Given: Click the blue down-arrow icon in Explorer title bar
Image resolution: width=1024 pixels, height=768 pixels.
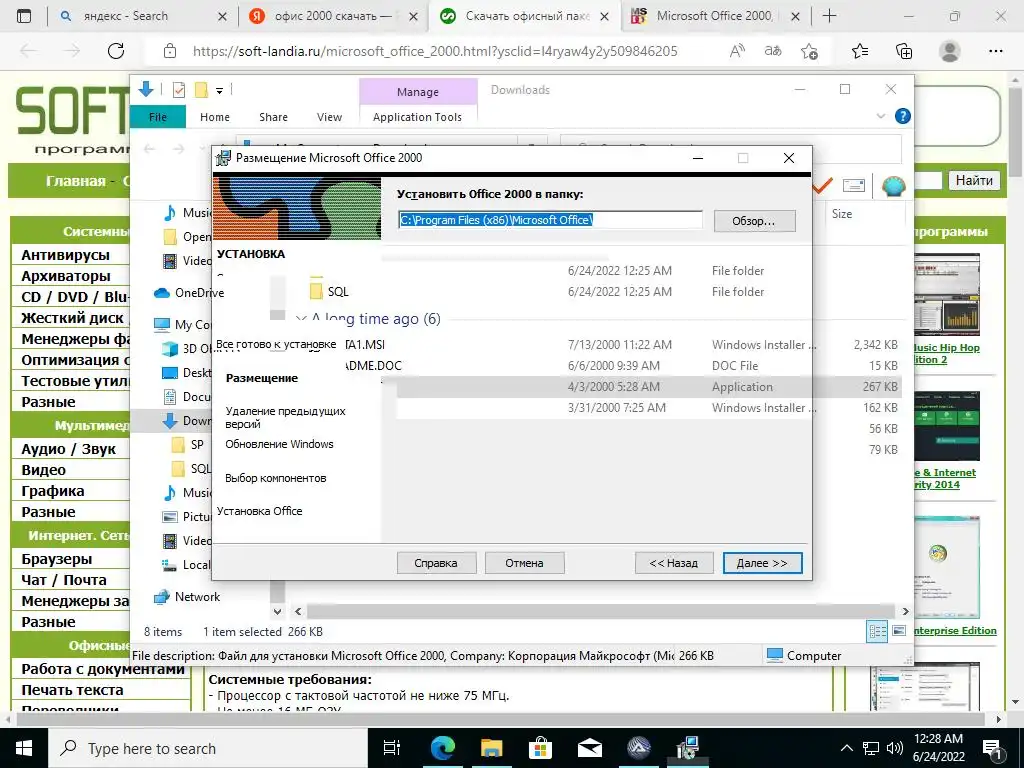Looking at the screenshot, I should pos(146,89).
